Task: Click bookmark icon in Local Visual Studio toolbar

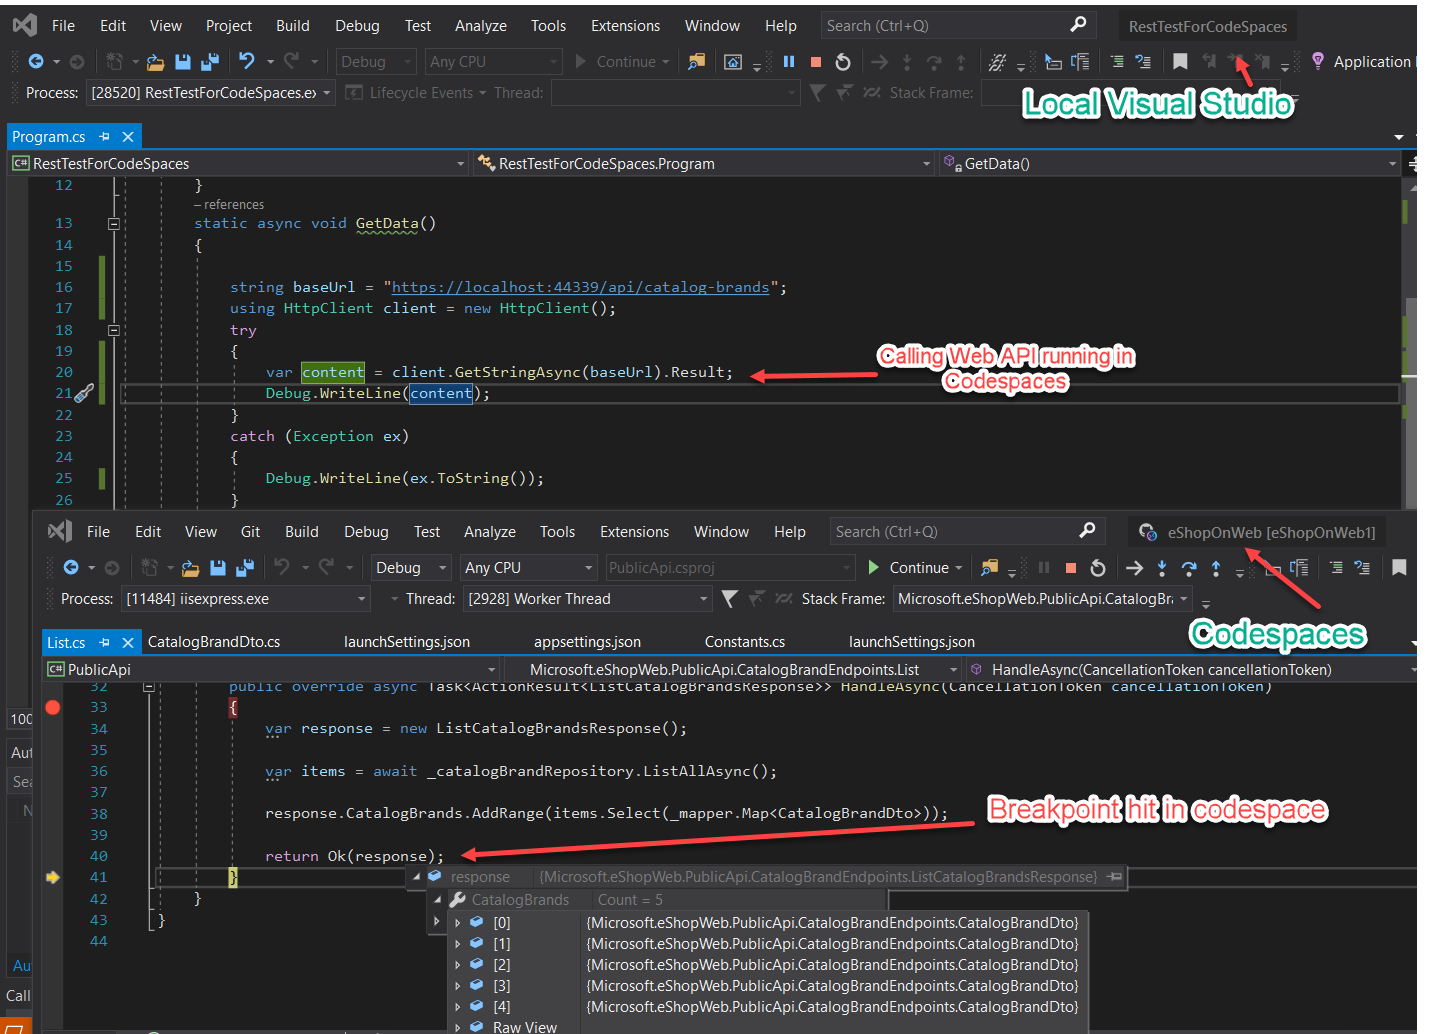Action: coord(1180,62)
